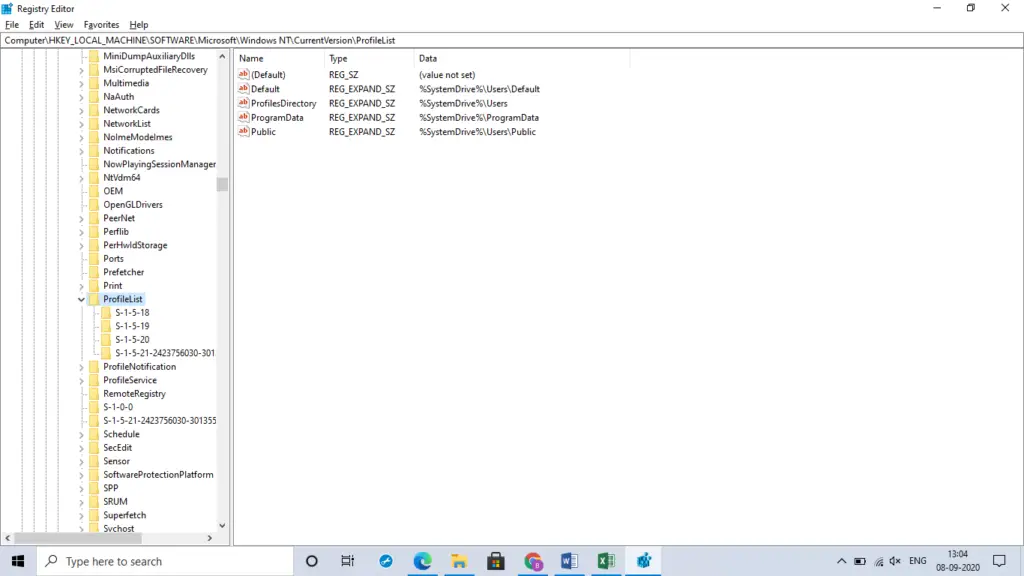This screenshot has width=1024, height=576.
Task: Click the tree horizontal scroll right arrow
Action: tap(210, 539)
